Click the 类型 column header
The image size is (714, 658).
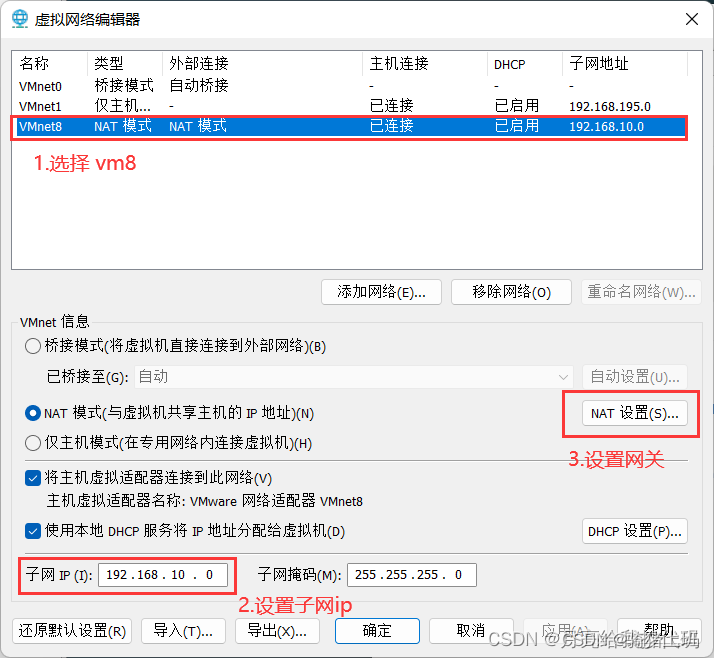pyautogui.click(x=124, y=63)
